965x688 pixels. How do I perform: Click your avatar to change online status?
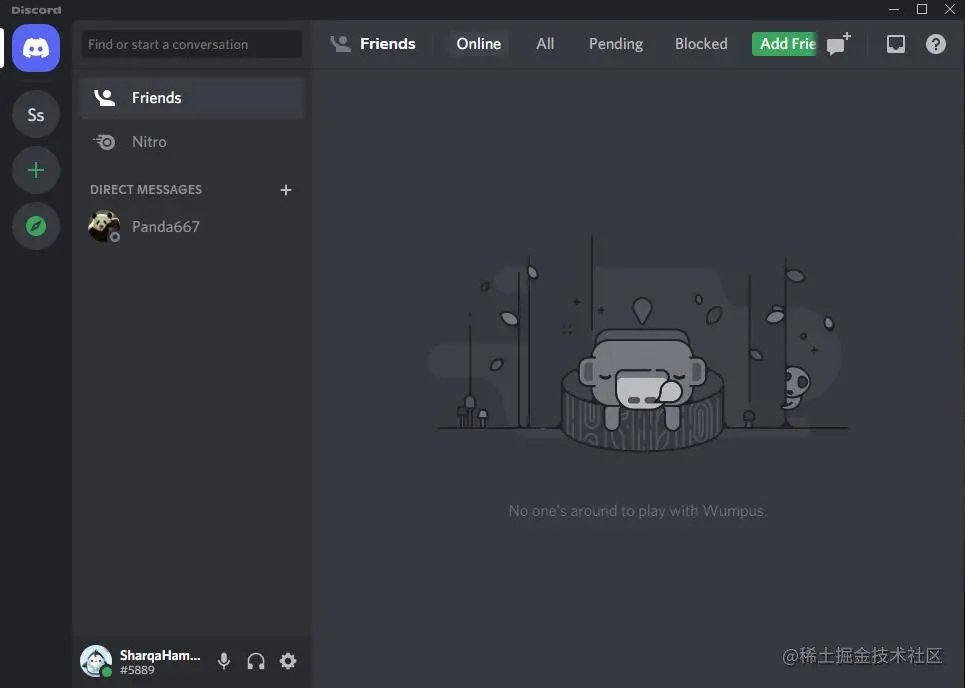coord(95,661)
